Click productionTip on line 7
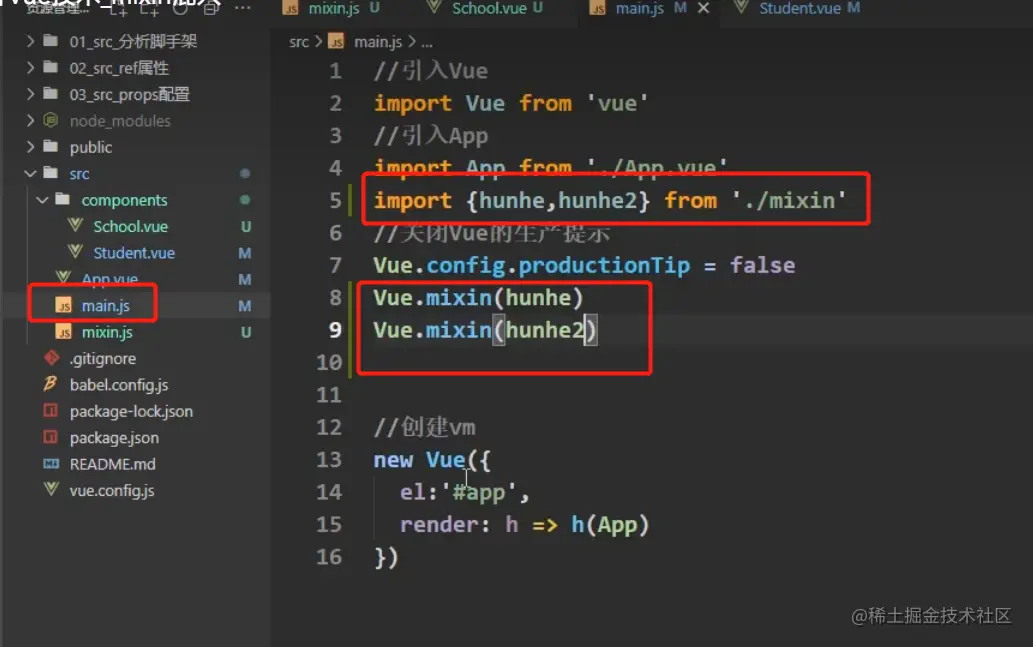The width and height of the screenshot is (1033, 647). point(603,266)
